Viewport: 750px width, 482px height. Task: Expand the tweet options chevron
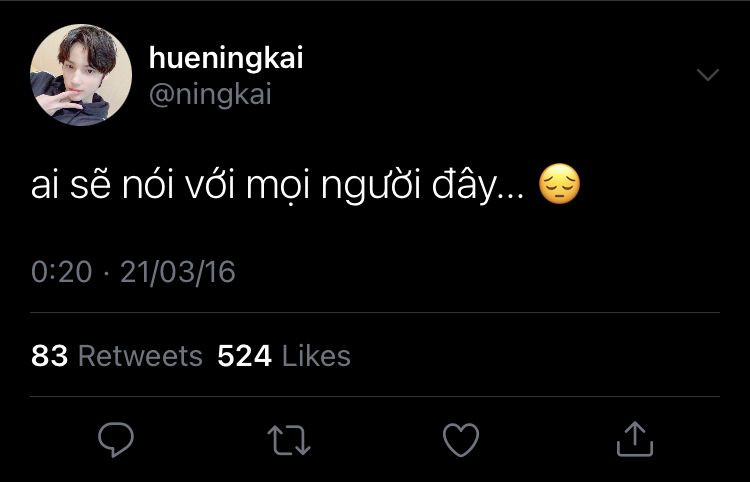pyautogui.click(x=707, y=76)
